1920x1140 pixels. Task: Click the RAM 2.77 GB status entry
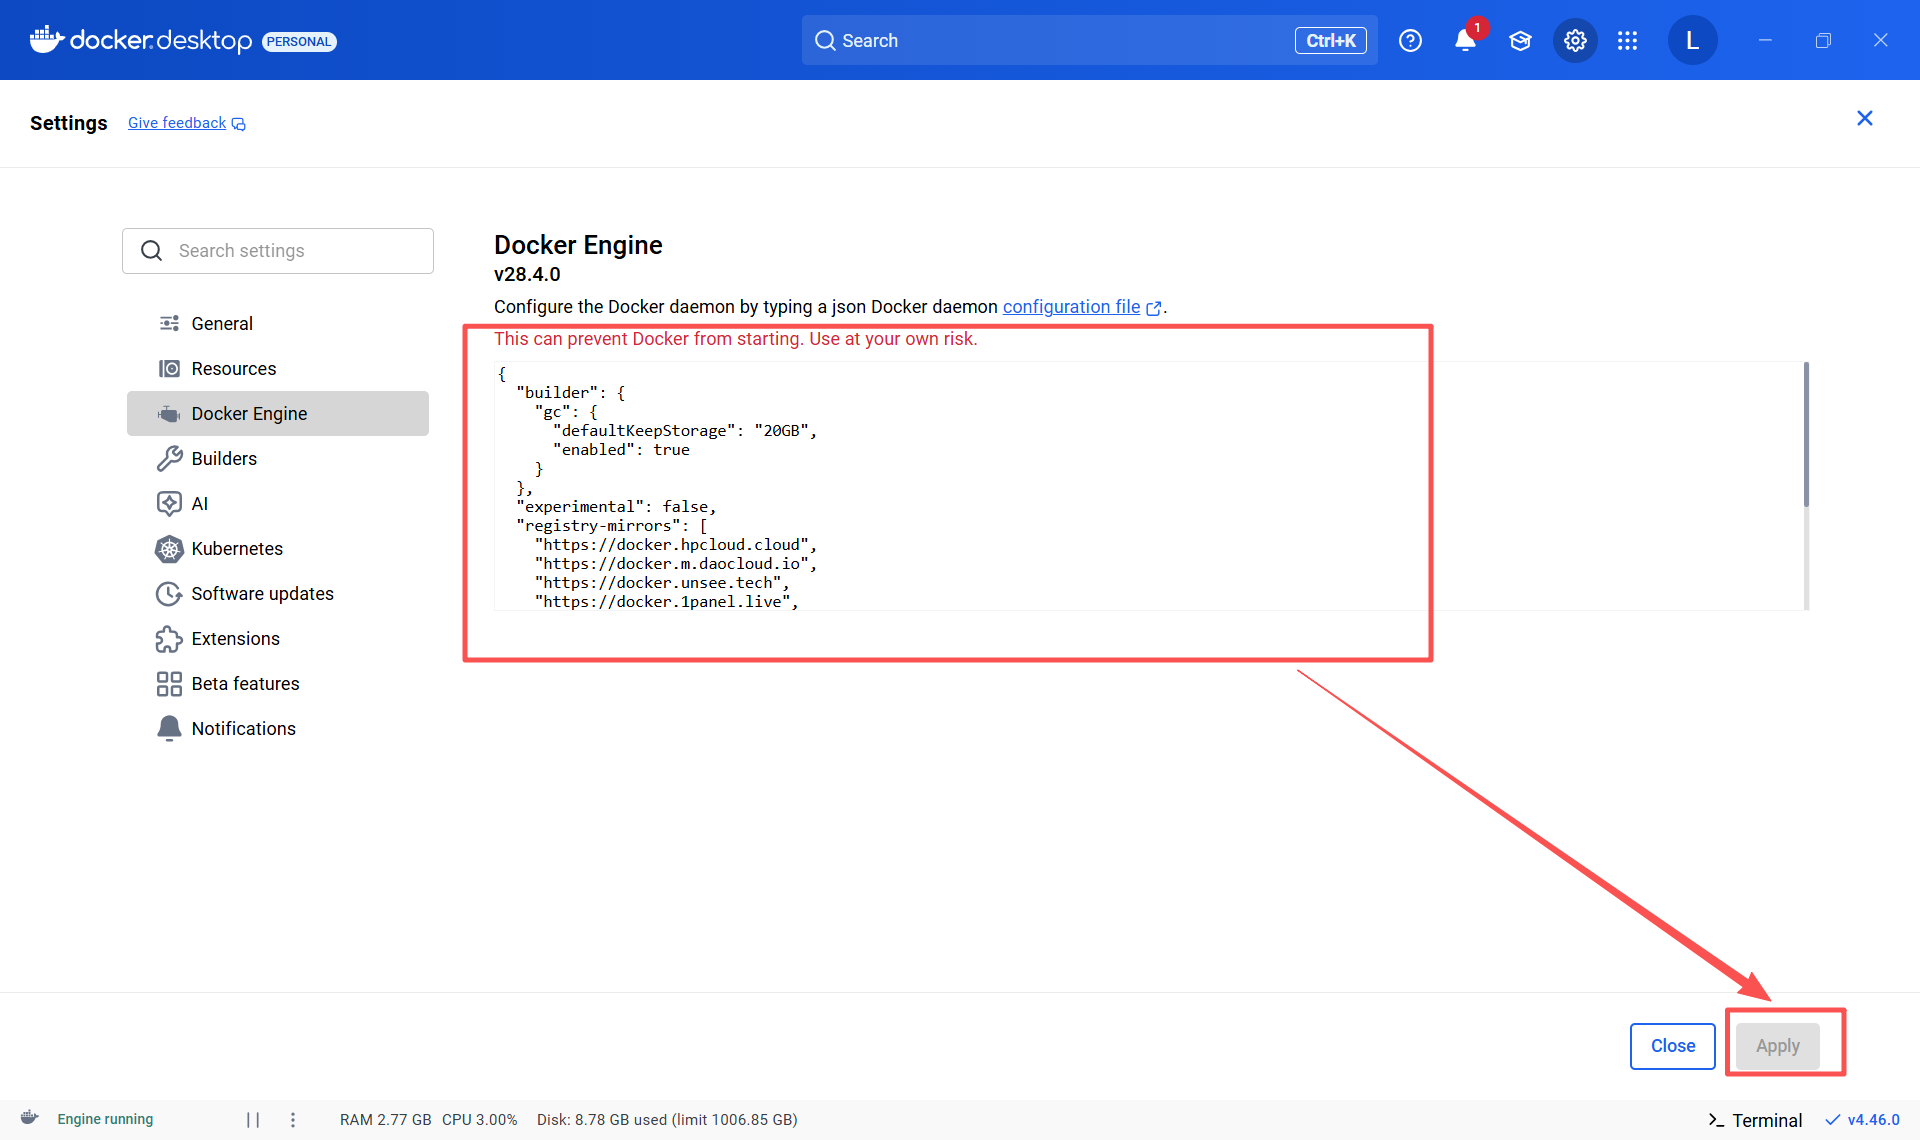[x=385, y=1120]
